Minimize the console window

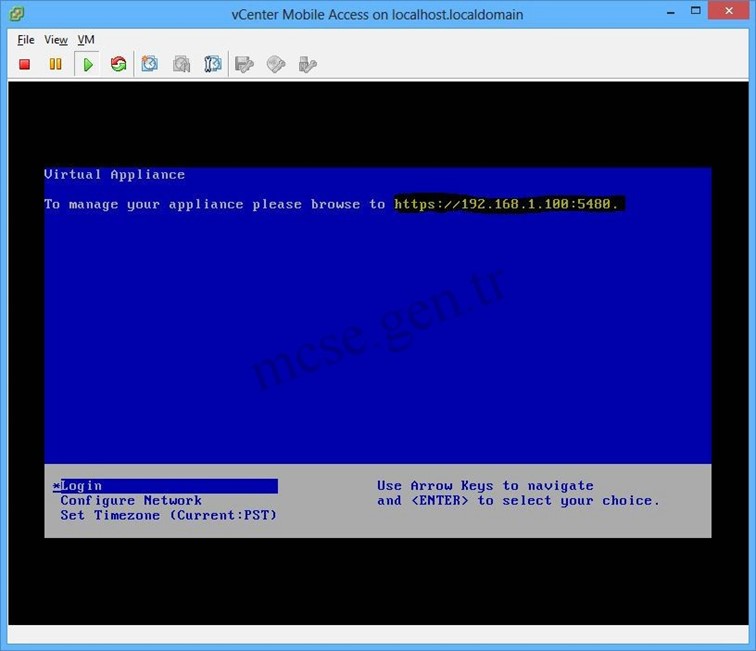[x=671, y=12]
